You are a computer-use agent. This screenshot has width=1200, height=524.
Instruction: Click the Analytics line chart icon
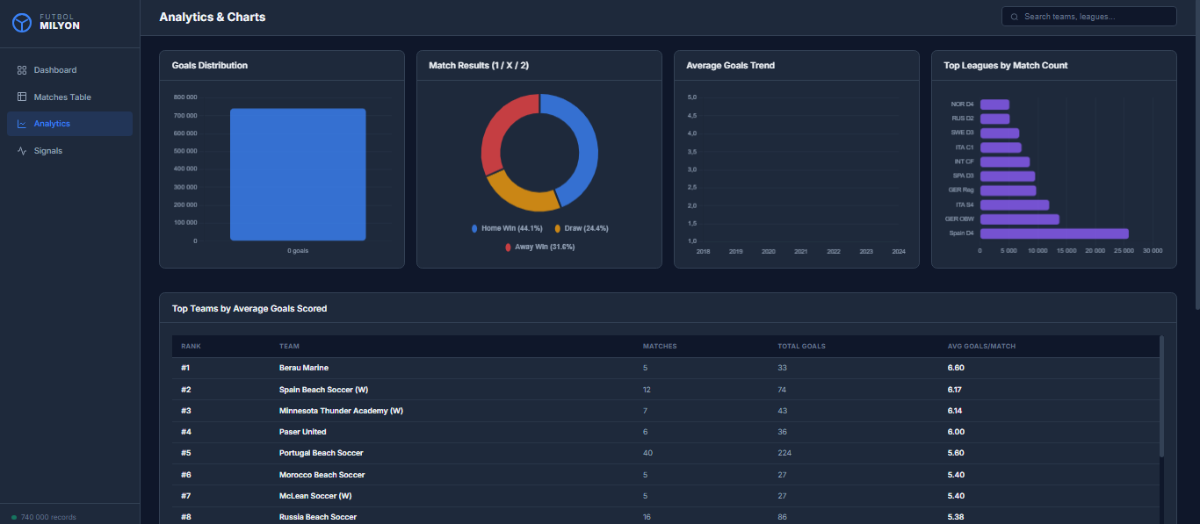[22, 124]
